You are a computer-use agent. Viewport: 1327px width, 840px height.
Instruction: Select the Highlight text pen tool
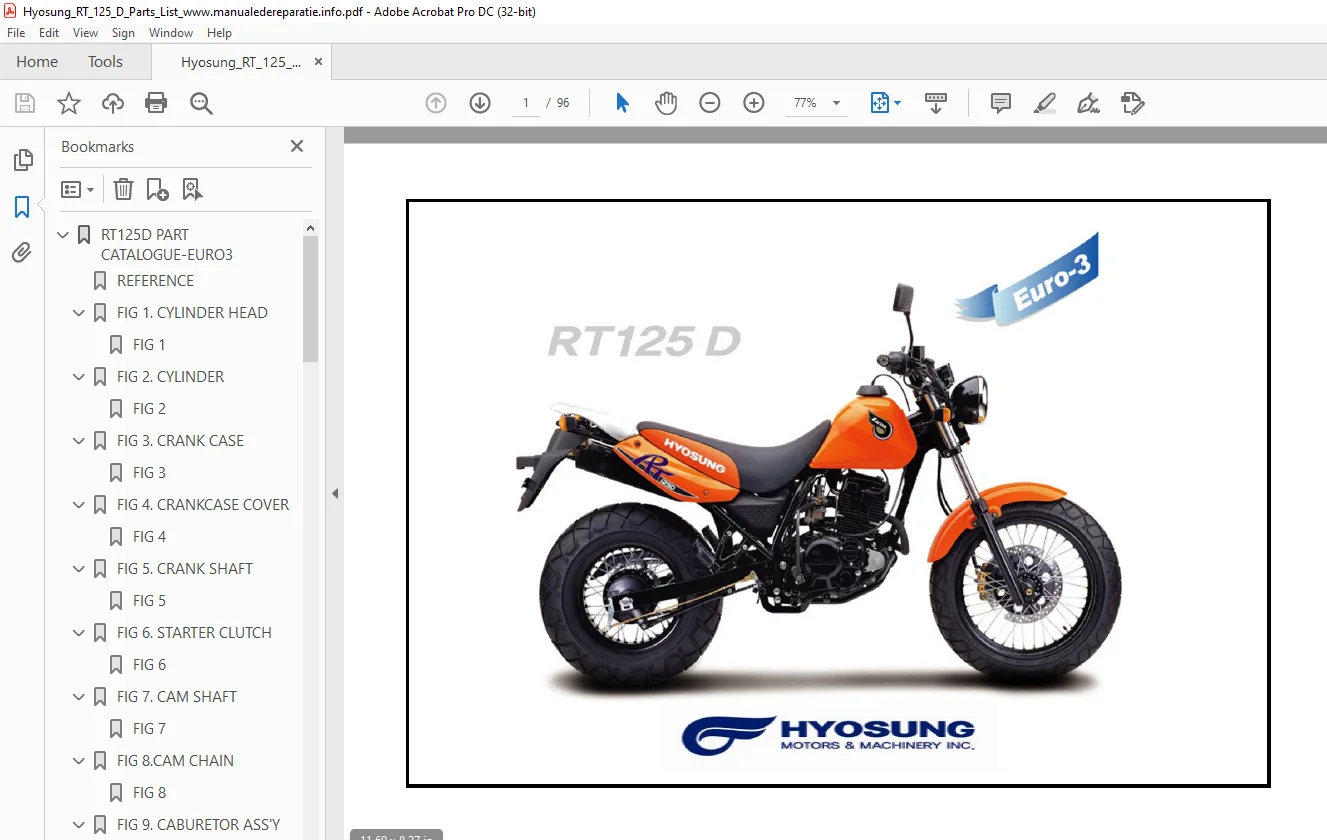point(1045,103)
